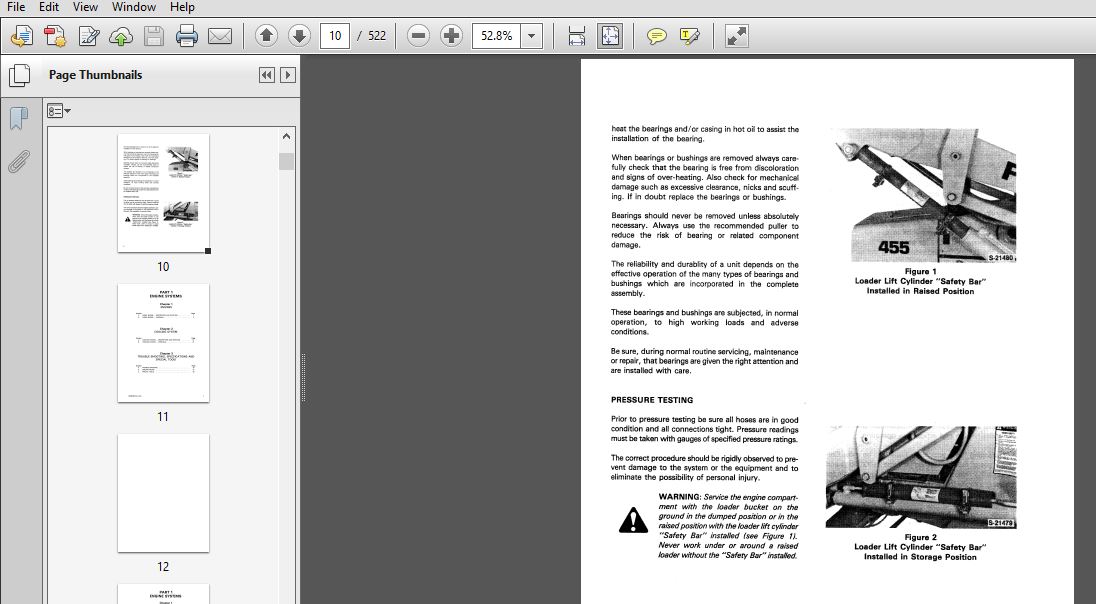Click the Create PDF icon
The image size is (1096, 604).
55,36
